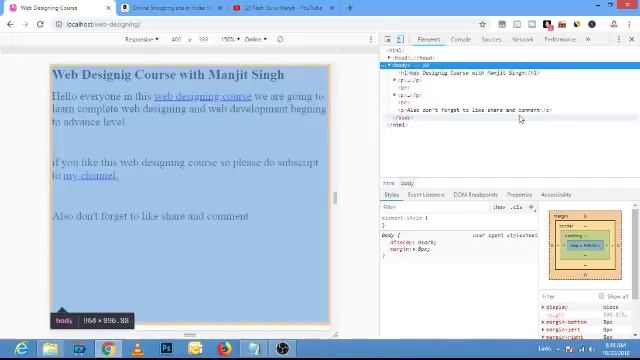Expand the margin-bottom computed property
The width and height of the screenshot is (640, 360).
click(x=543, y=322)
